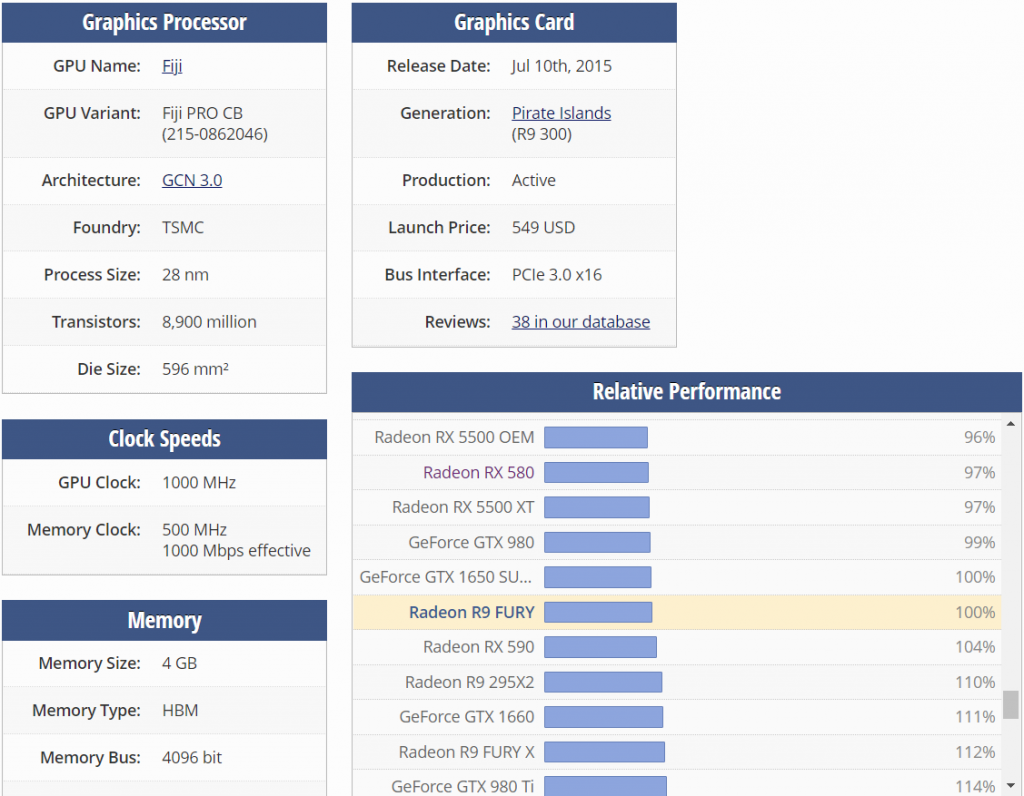The image size is (1024, 796).
Task: Open the '38 in our database' reviews link
Action: [x=580, y=322]
